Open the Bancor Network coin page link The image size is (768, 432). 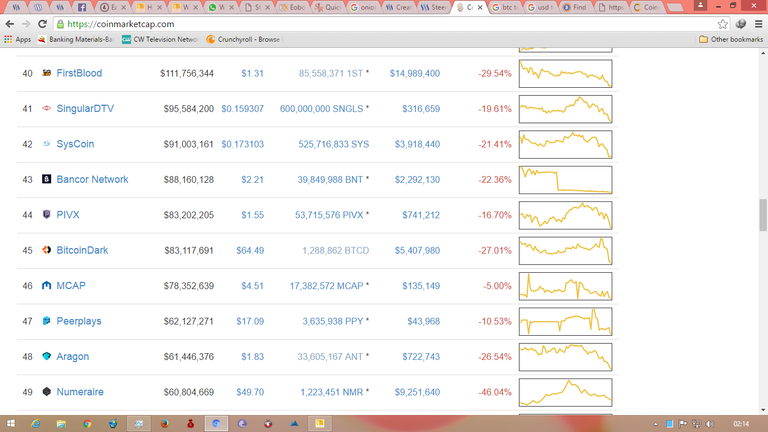[x=92, y=179]
